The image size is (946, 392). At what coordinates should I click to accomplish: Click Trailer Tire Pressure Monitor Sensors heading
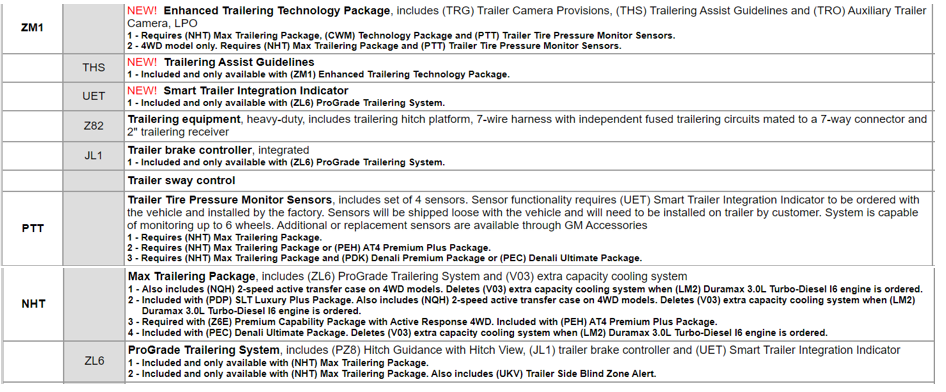click(x=230, y=200)
